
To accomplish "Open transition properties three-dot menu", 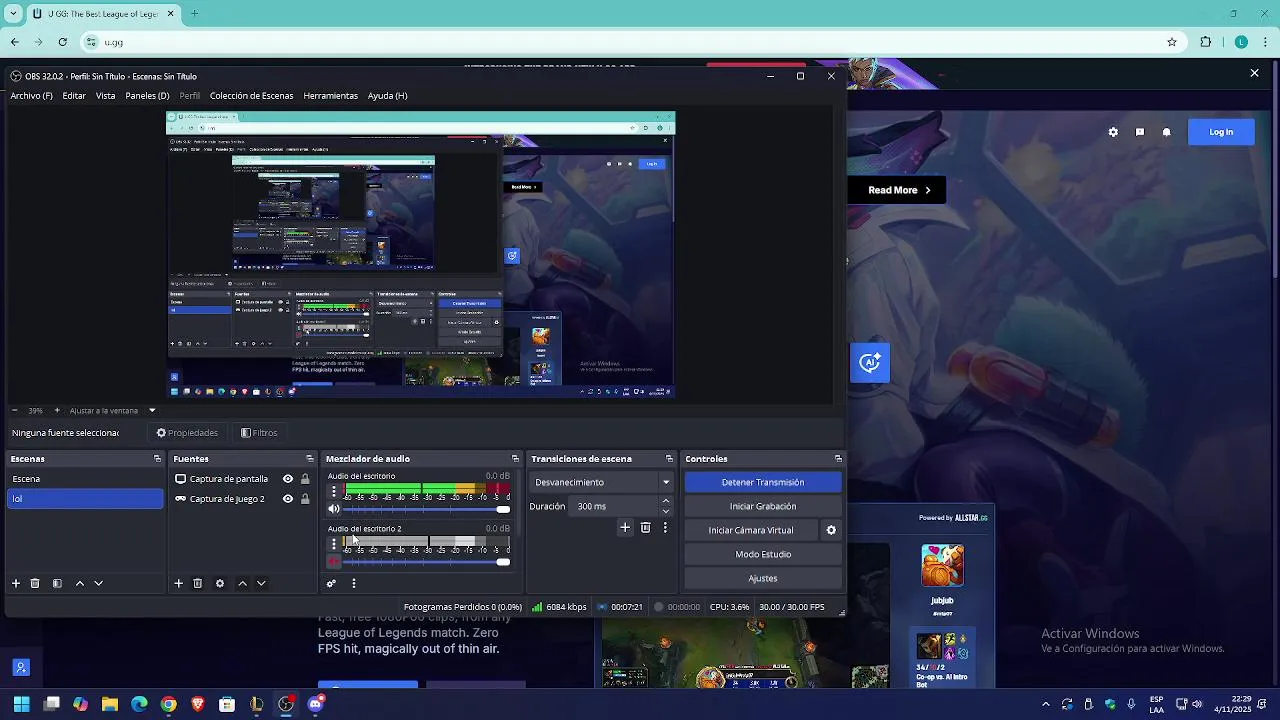I will (x=665, y=527).
